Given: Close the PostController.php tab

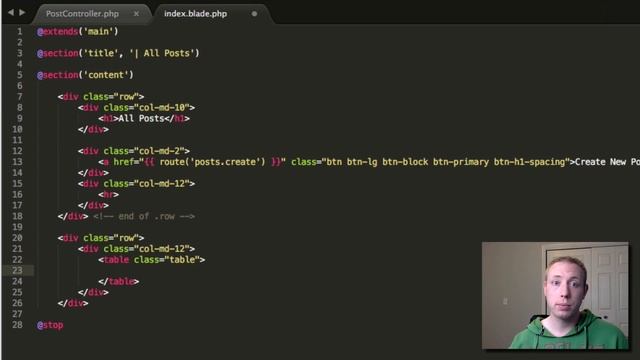Looking at the screenshot, I should click(136, 13).
